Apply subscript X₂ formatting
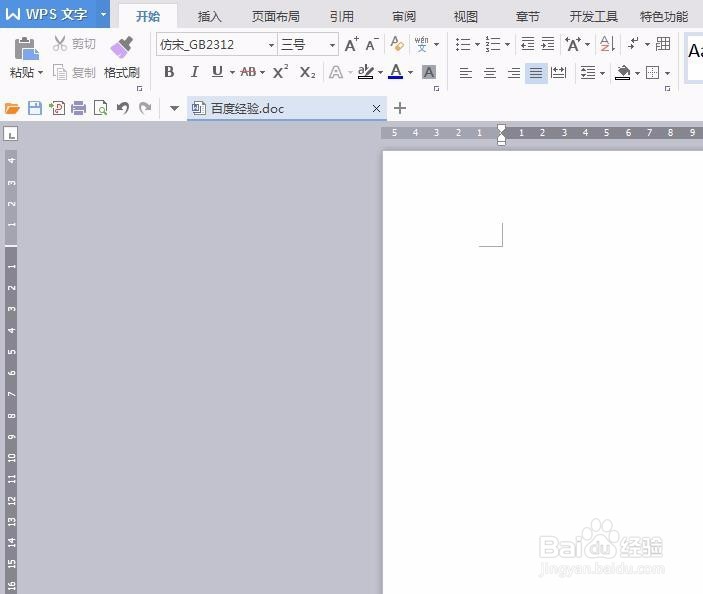The height and width of the screenshot is (594, 703). click(308, 72)
